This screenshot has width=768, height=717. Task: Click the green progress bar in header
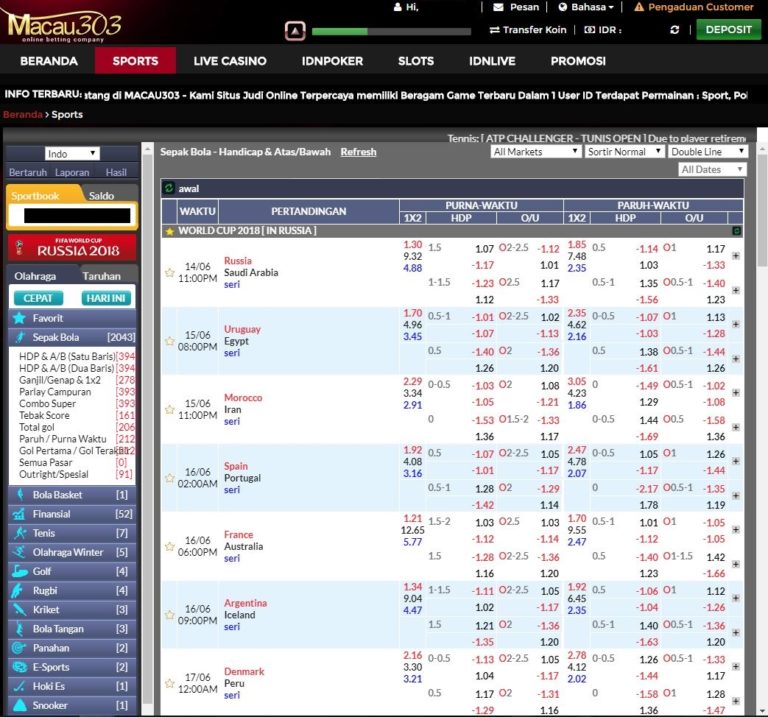(391, 31)
